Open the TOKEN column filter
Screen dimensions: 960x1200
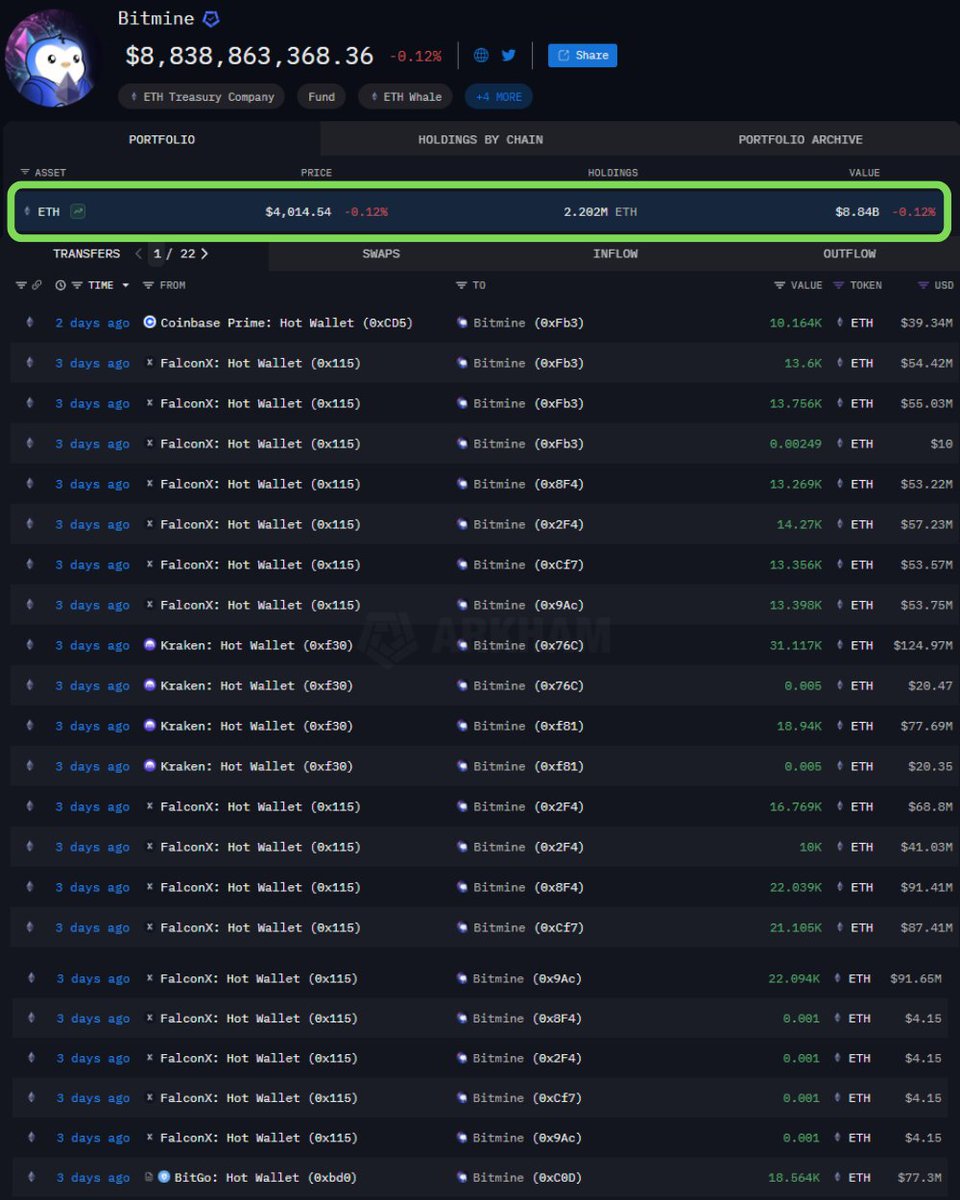pyautogui.click(x=838, y=286)
